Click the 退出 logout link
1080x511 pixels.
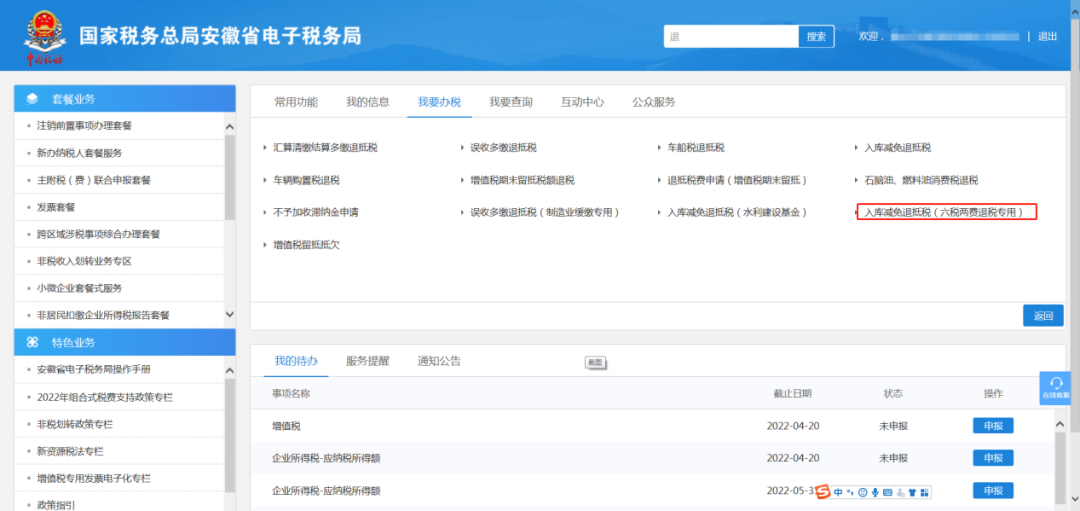[1048, 36]
